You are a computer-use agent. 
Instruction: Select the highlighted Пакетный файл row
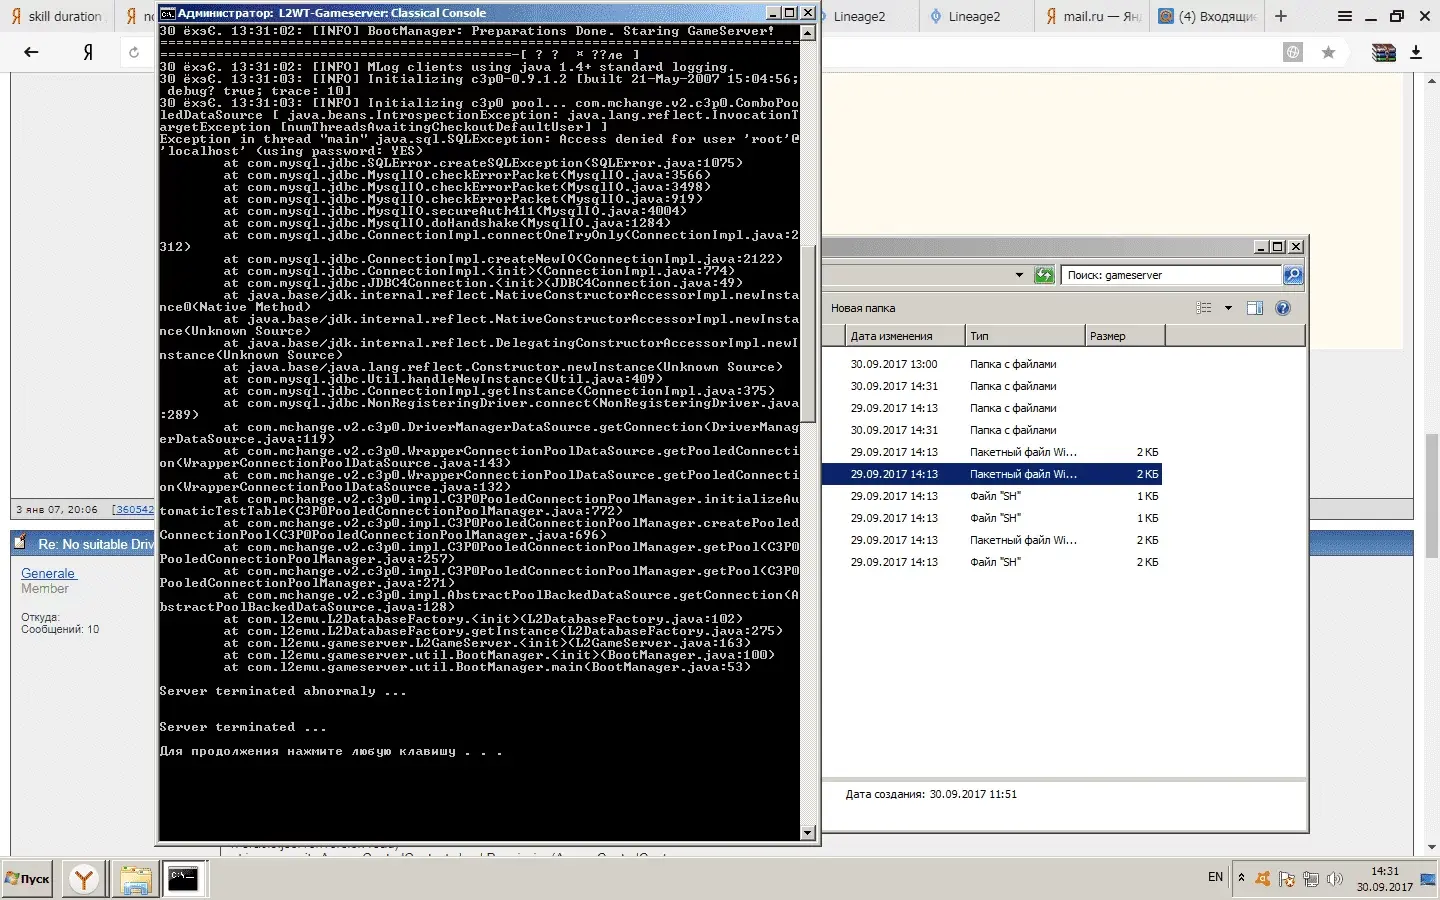992,474
